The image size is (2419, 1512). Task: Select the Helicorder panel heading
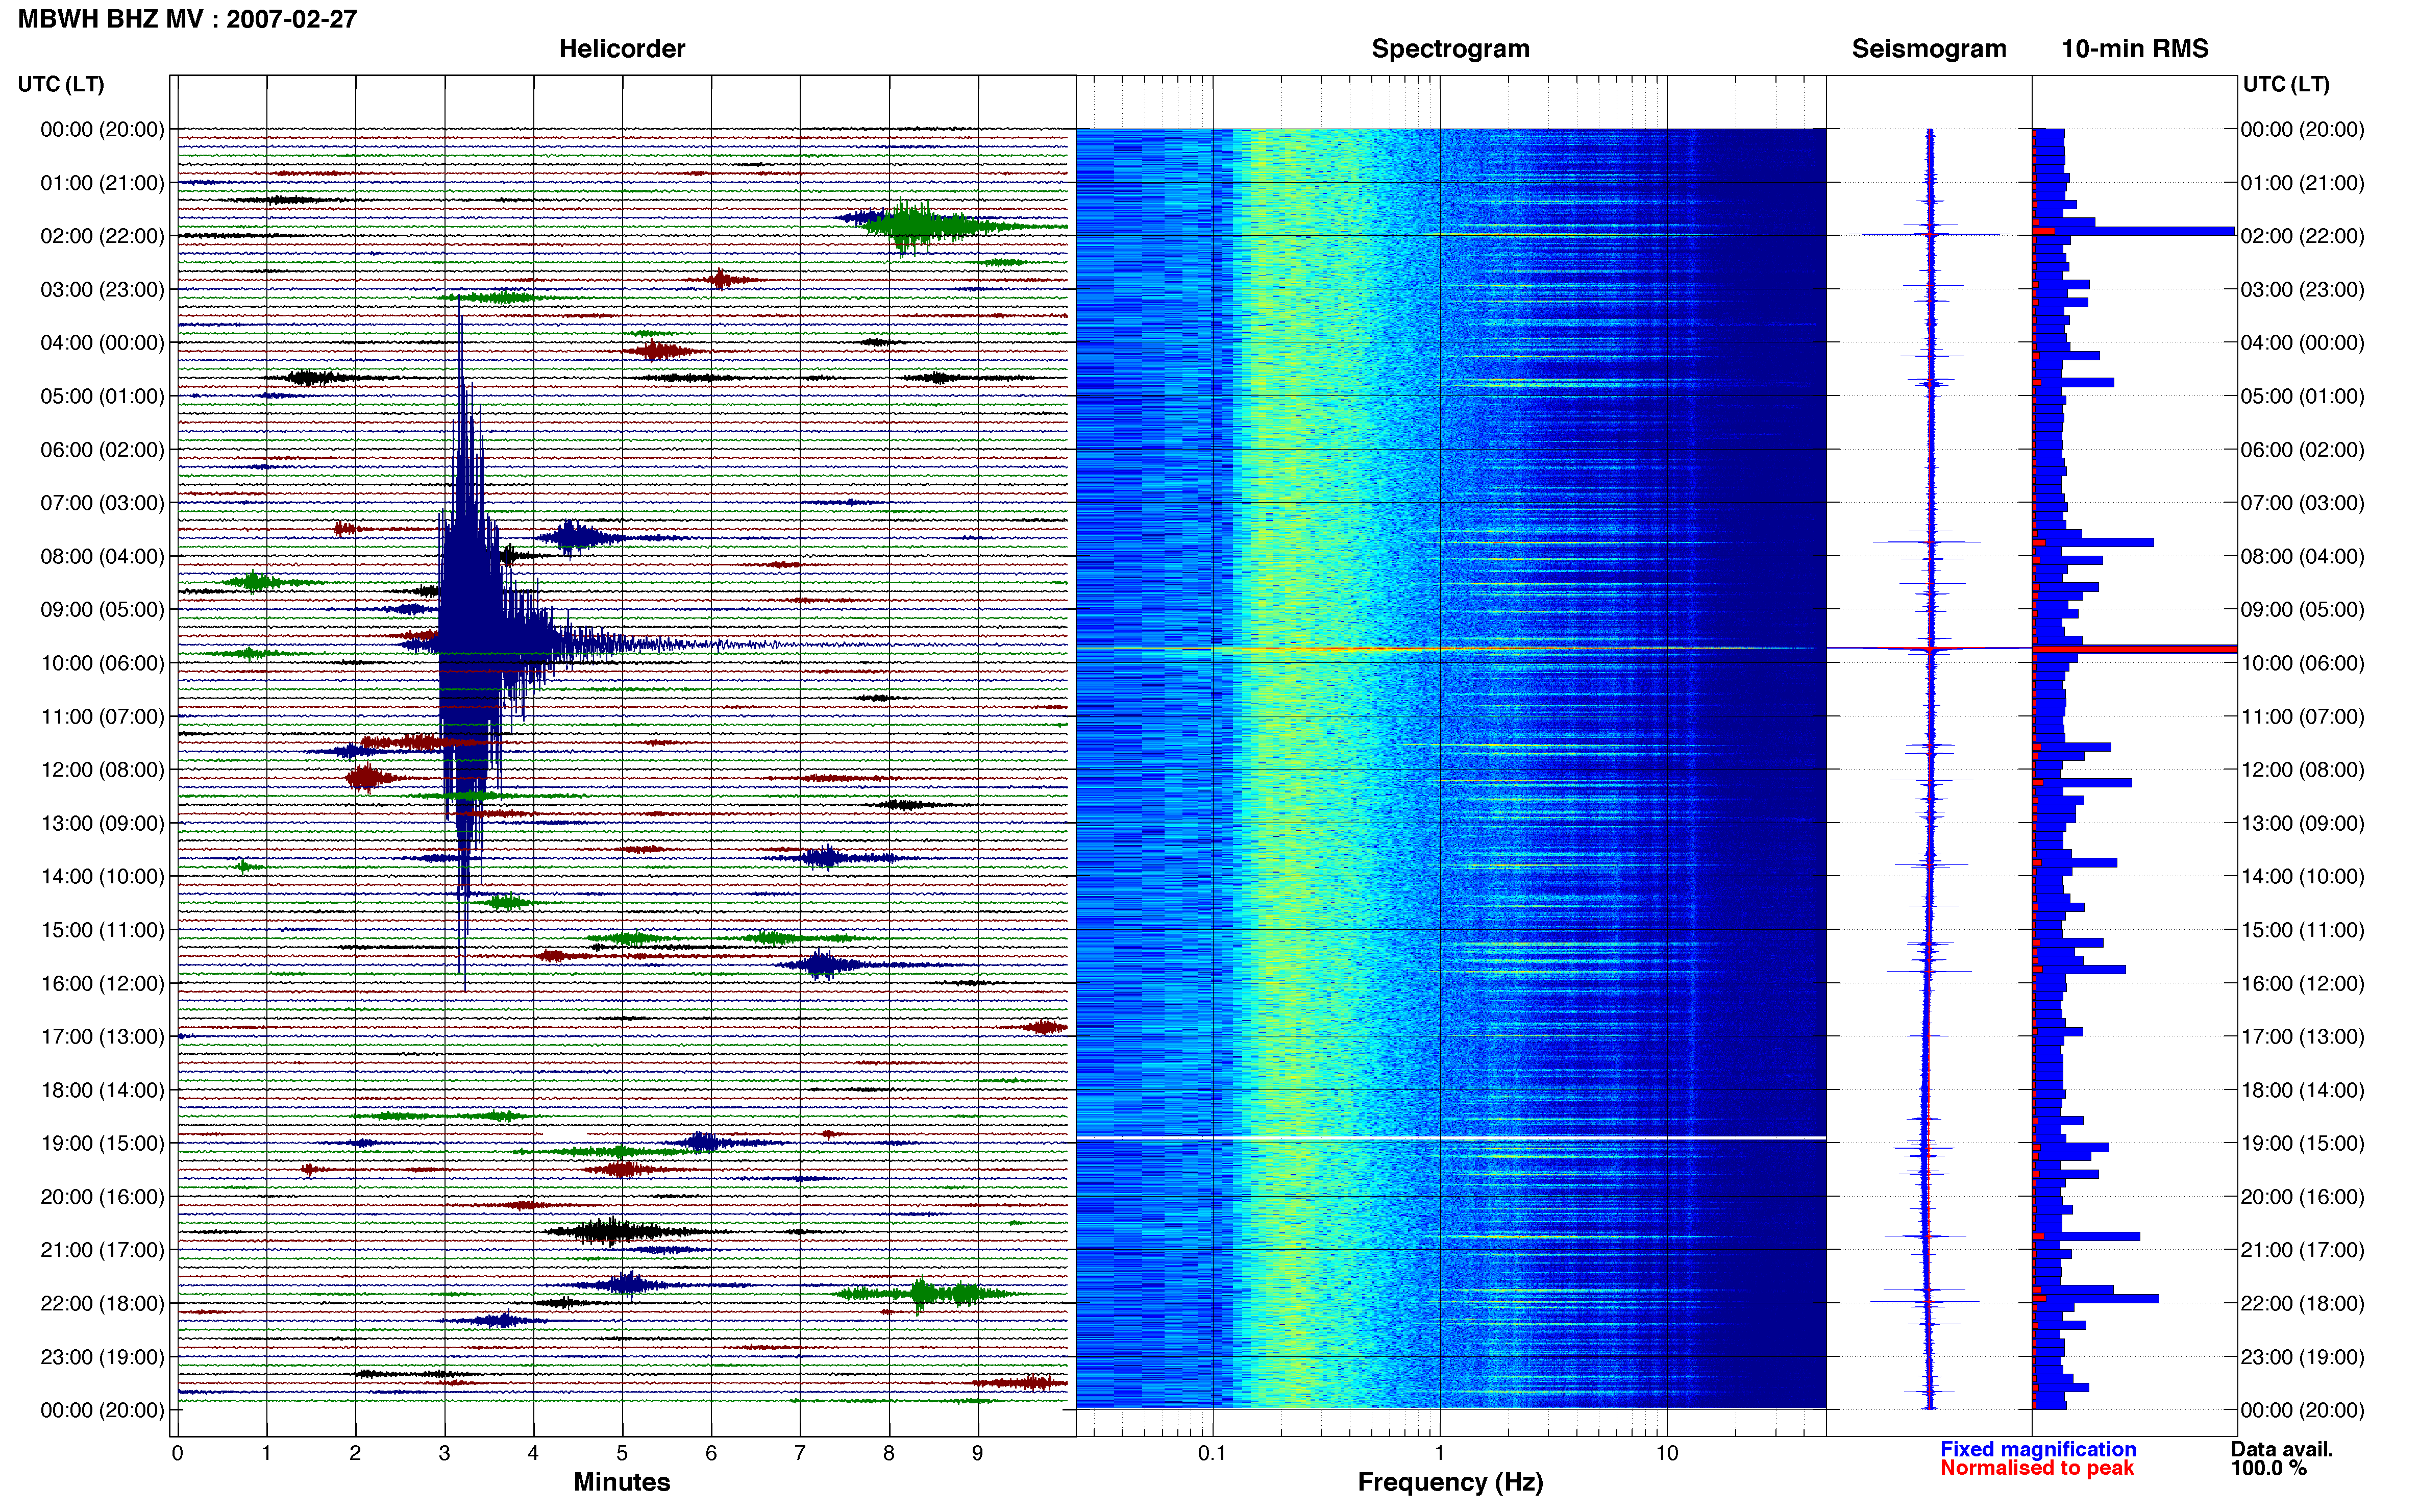point(622,49)
